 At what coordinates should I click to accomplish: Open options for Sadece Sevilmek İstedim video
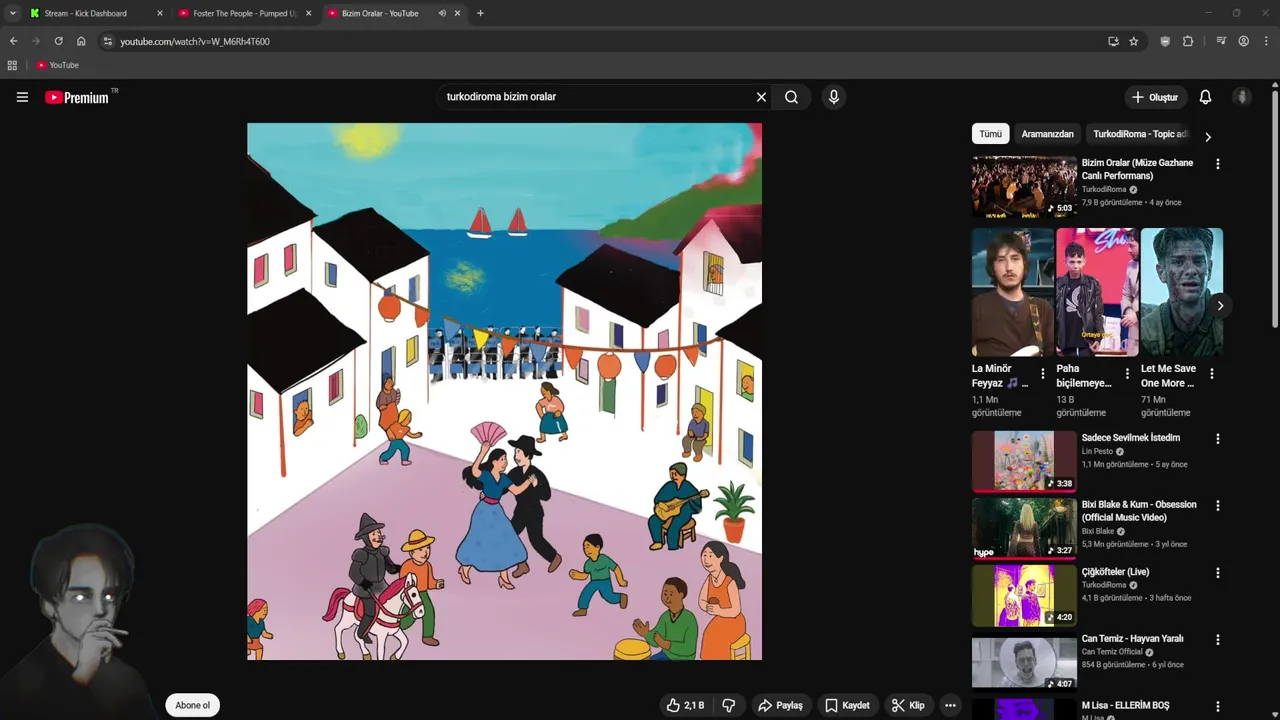pos(1217,439)
